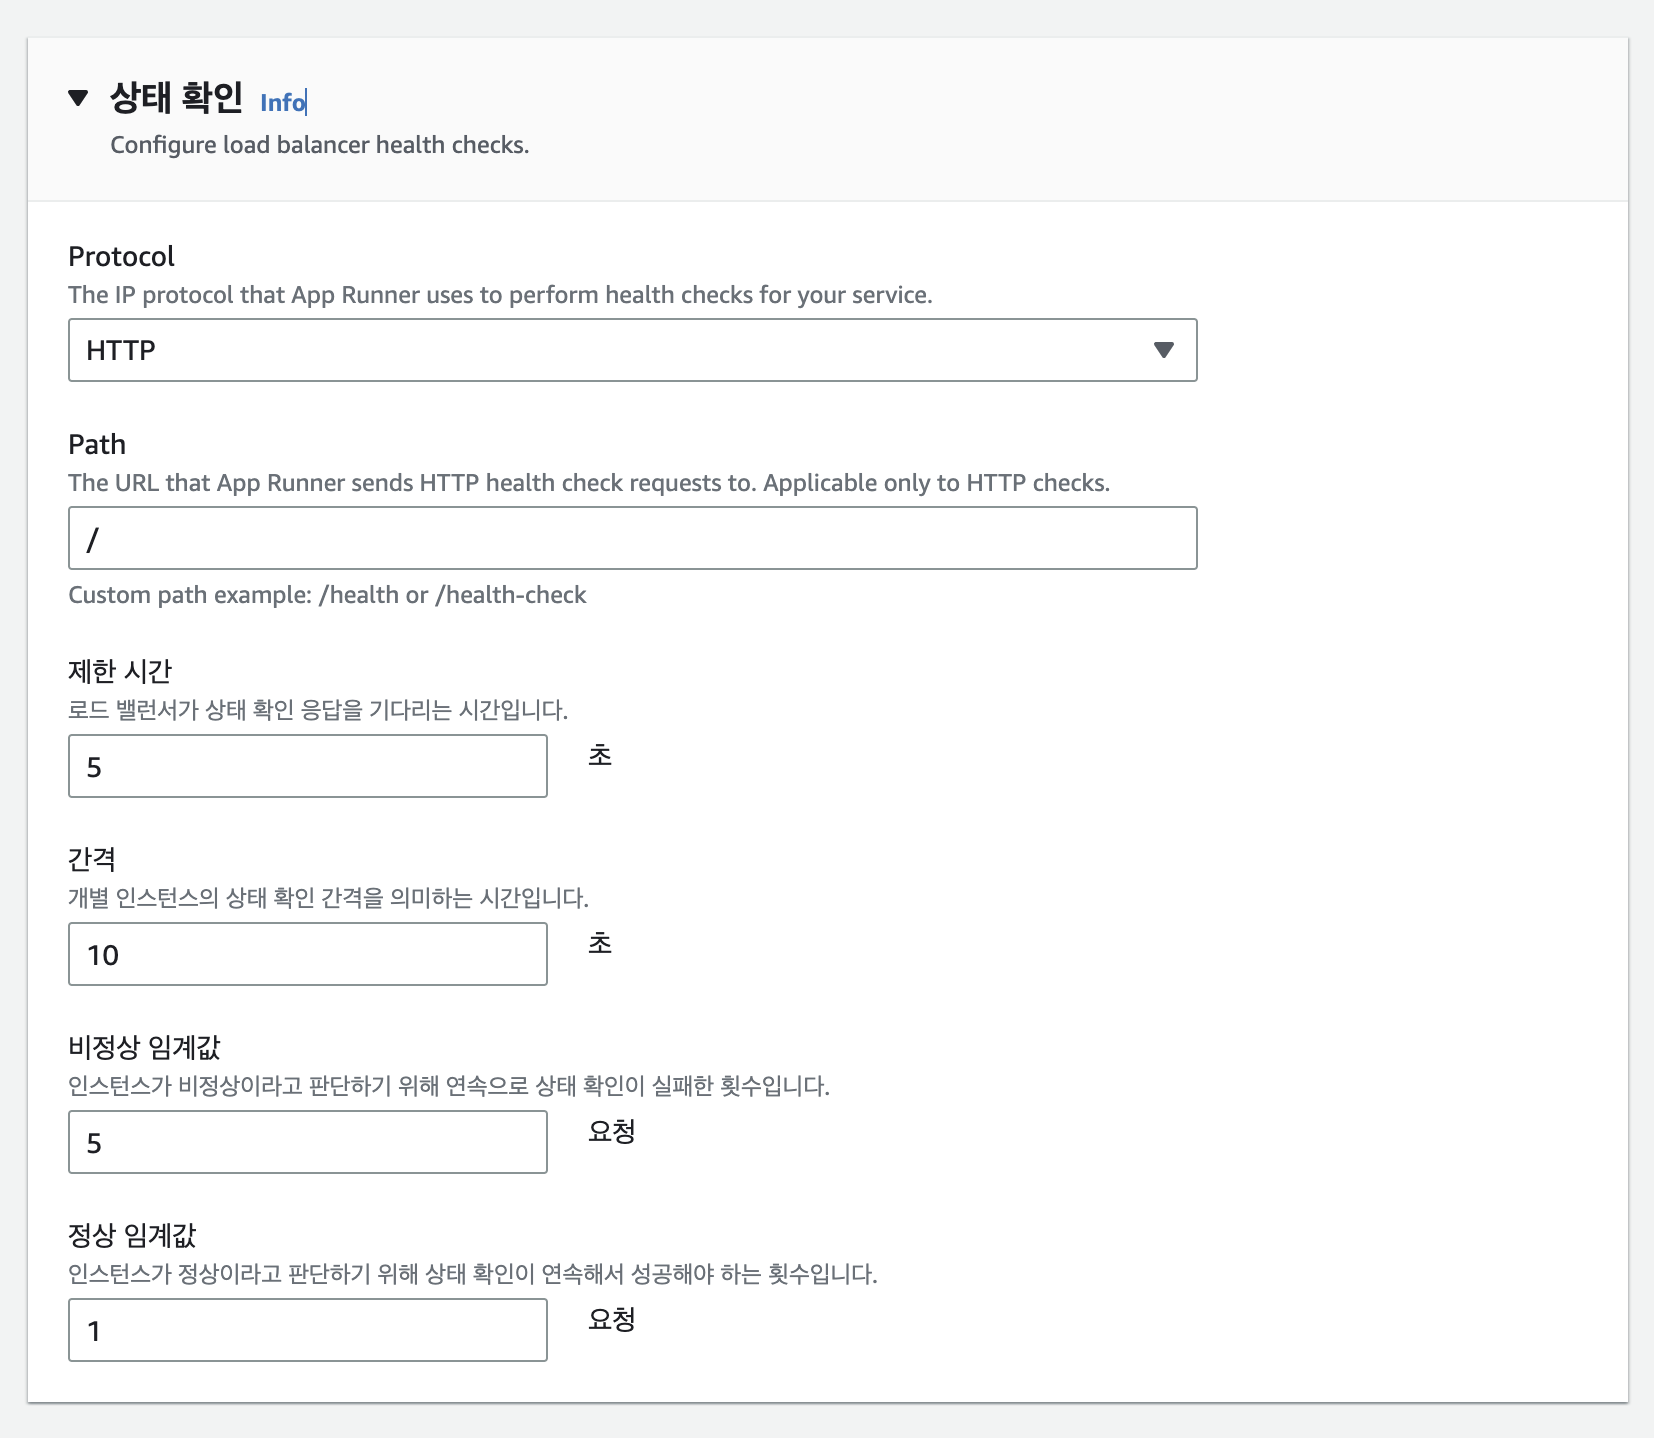The height and width of the screenshot is (1438, 1654).
Task: Open the Info link beside 상태 확인
Action: pyautogui.click(x=283, y=102)
